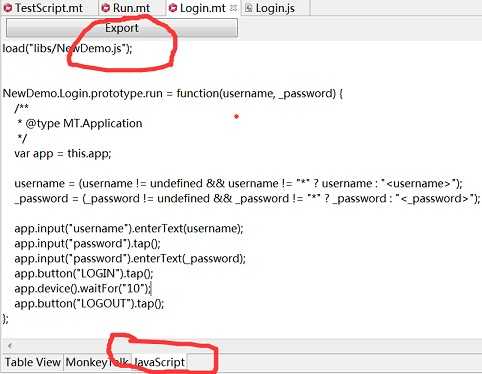This screenshot has height=374, width=482.
Task: Click the Run.mt tab icon
Action: pyautogui.click(x=106, y=8)
